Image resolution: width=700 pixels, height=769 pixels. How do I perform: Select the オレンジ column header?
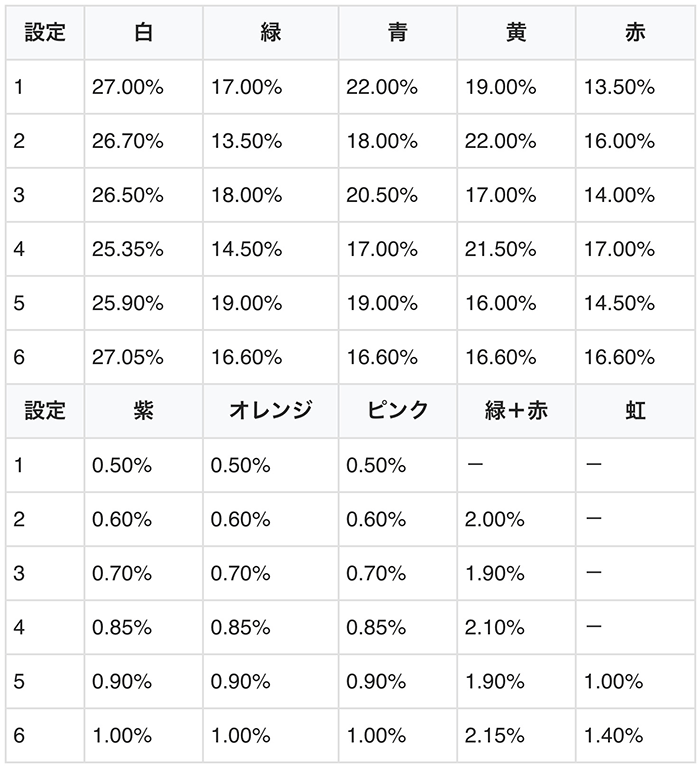click(x=270, y=410)
